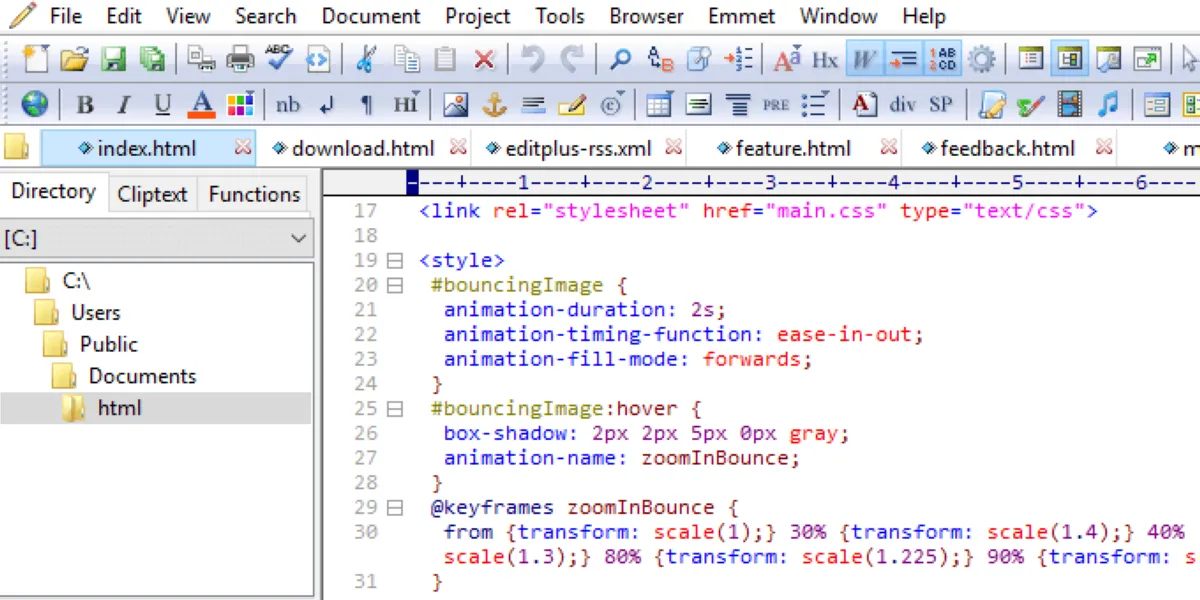The image size is (1200, 600).
Task: Click the Save file toolbar icon
Action: tap(113, 60)
